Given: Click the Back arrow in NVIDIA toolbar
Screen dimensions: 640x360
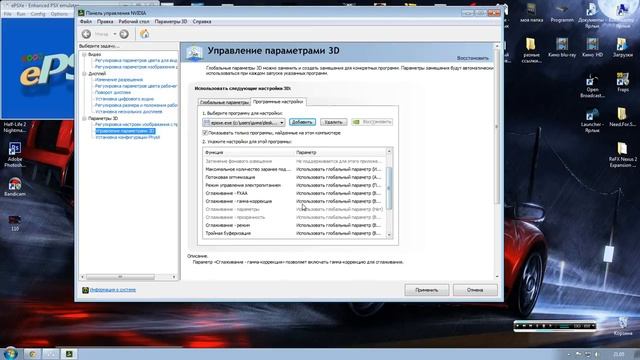Looking at the screenshot, I should (x=86, y=34).
